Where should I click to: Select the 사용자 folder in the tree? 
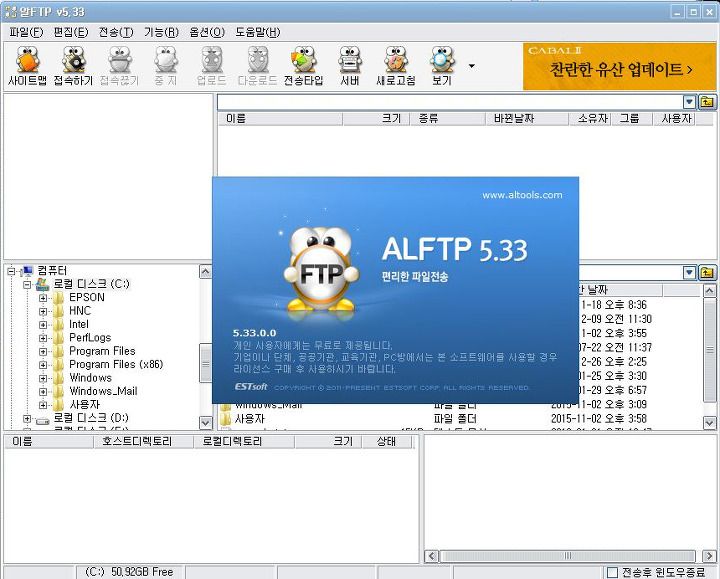click(x=84, y=405)
